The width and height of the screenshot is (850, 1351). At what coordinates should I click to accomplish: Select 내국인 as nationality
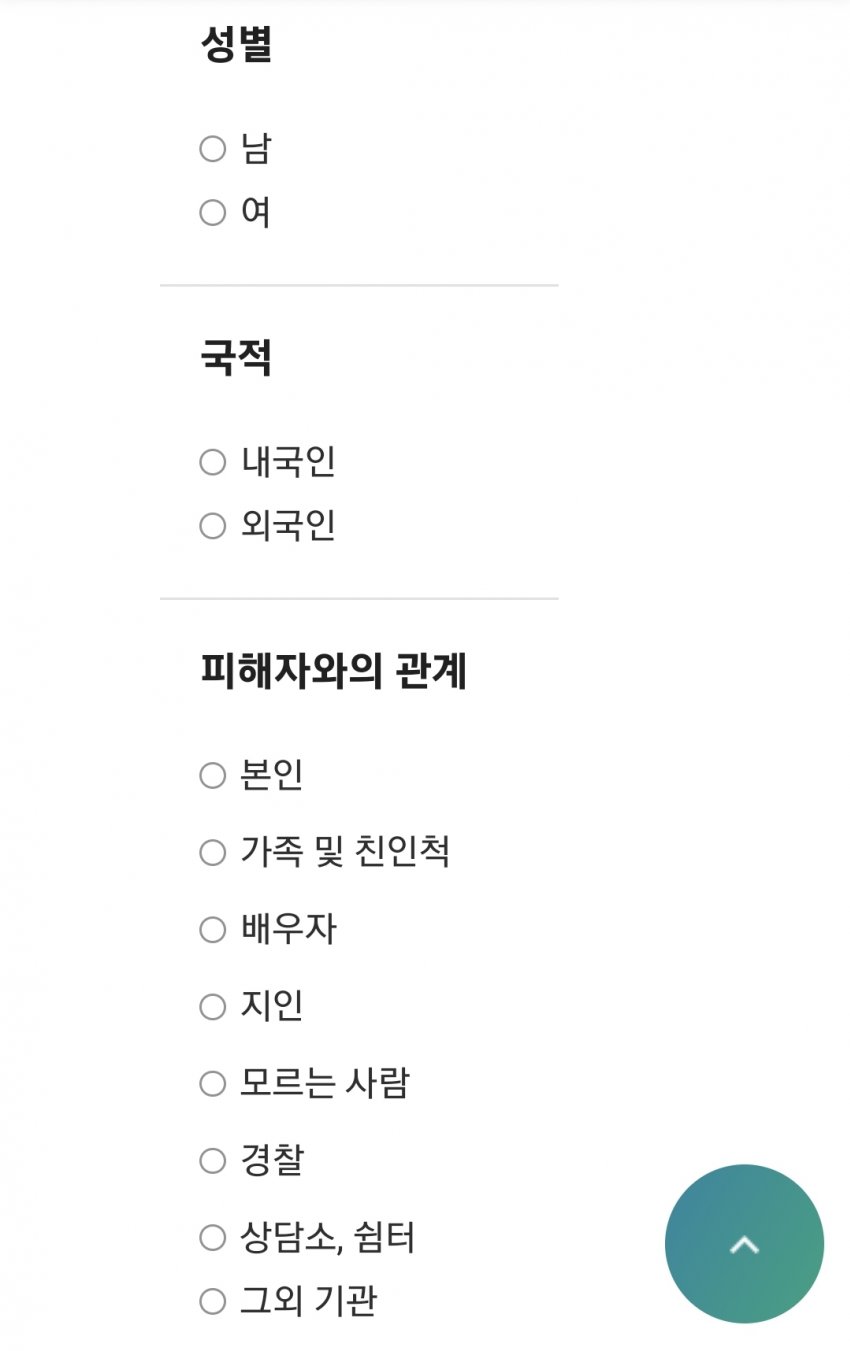[213, 462]
